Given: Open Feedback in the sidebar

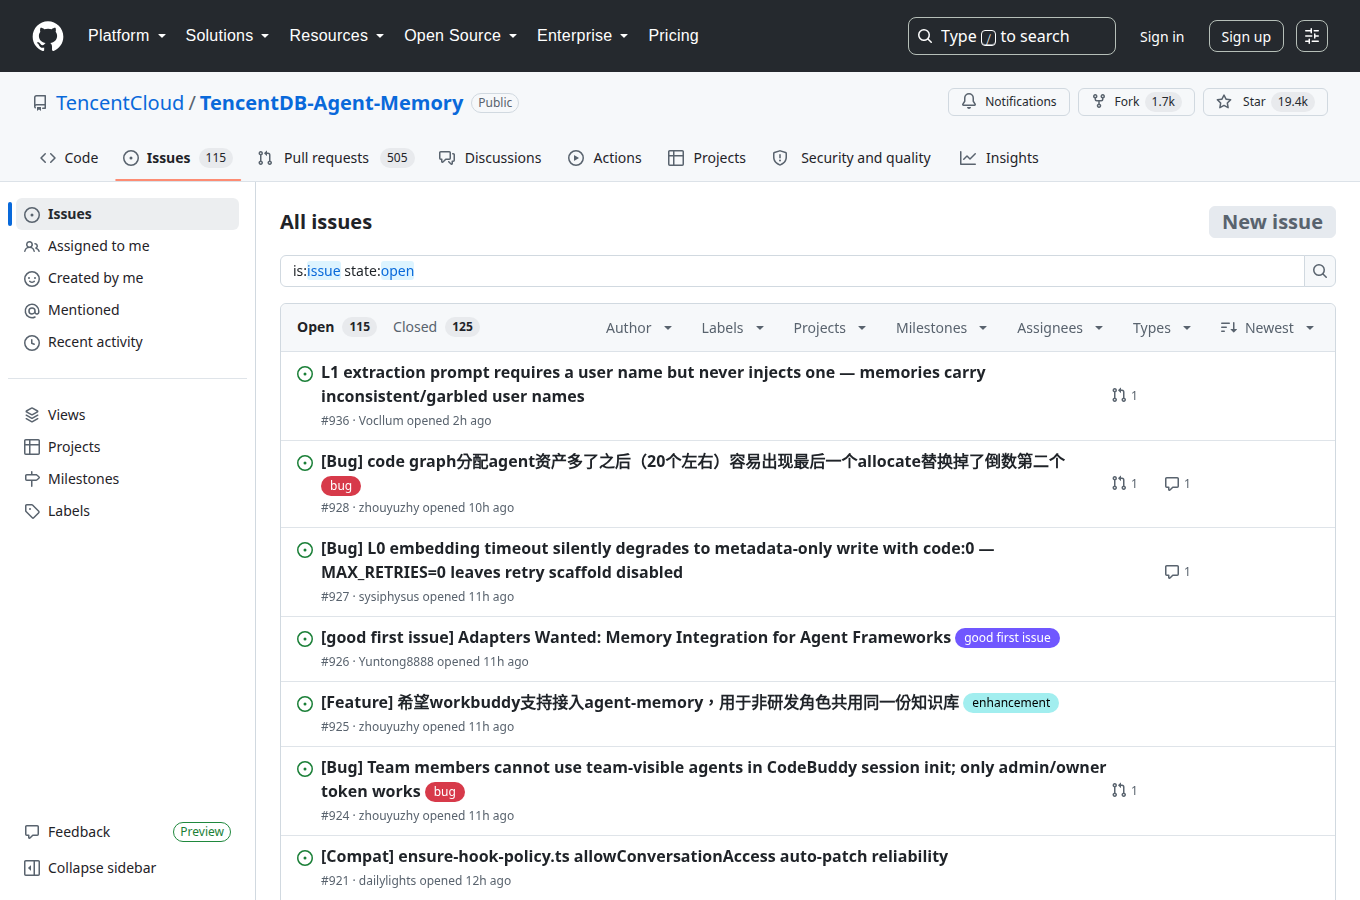Looking at the screenshot, I should (x=67, y=832).
